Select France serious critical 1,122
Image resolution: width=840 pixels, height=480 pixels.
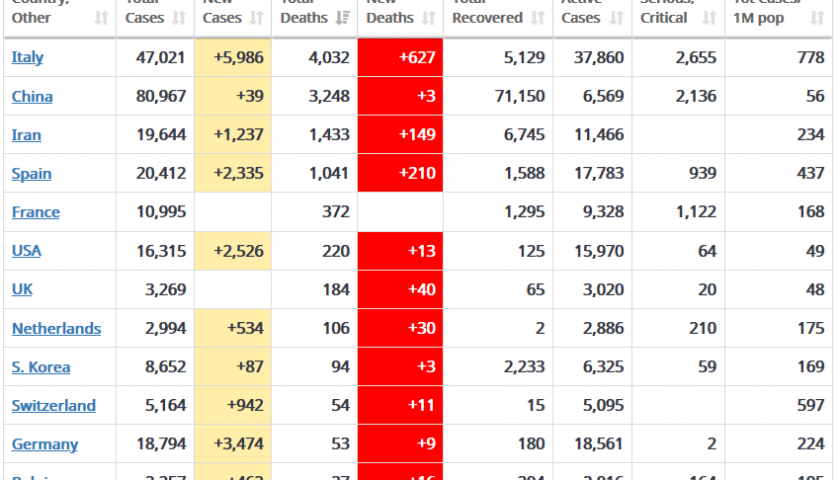tap(695, 212)
